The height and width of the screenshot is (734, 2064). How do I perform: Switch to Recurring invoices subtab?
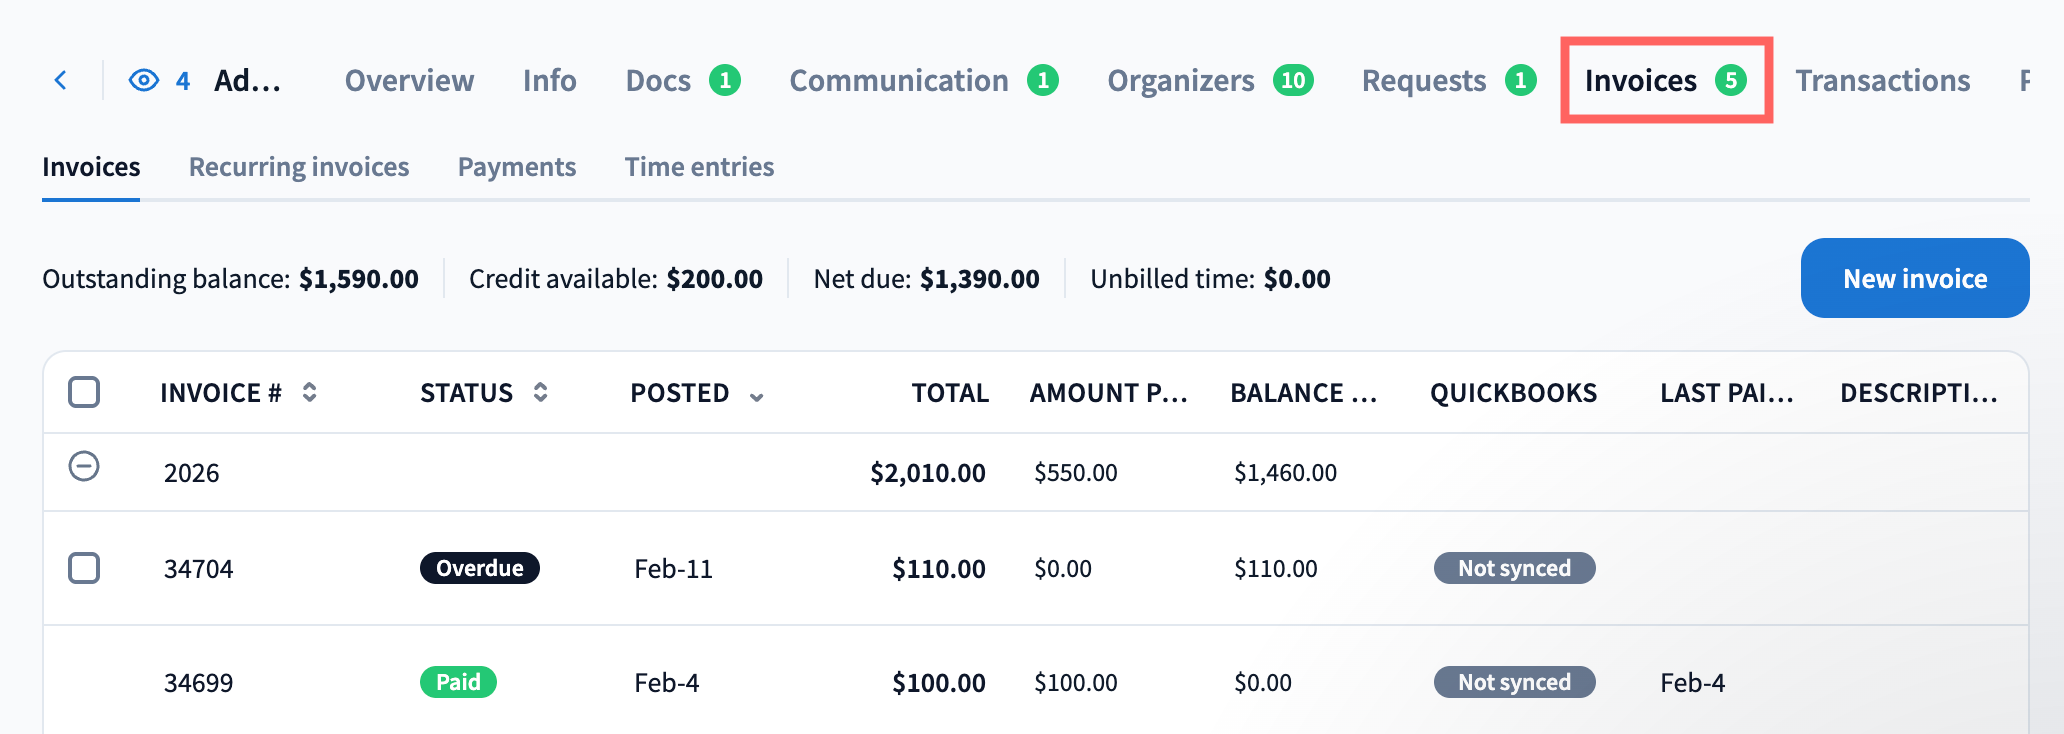(299, 166)
